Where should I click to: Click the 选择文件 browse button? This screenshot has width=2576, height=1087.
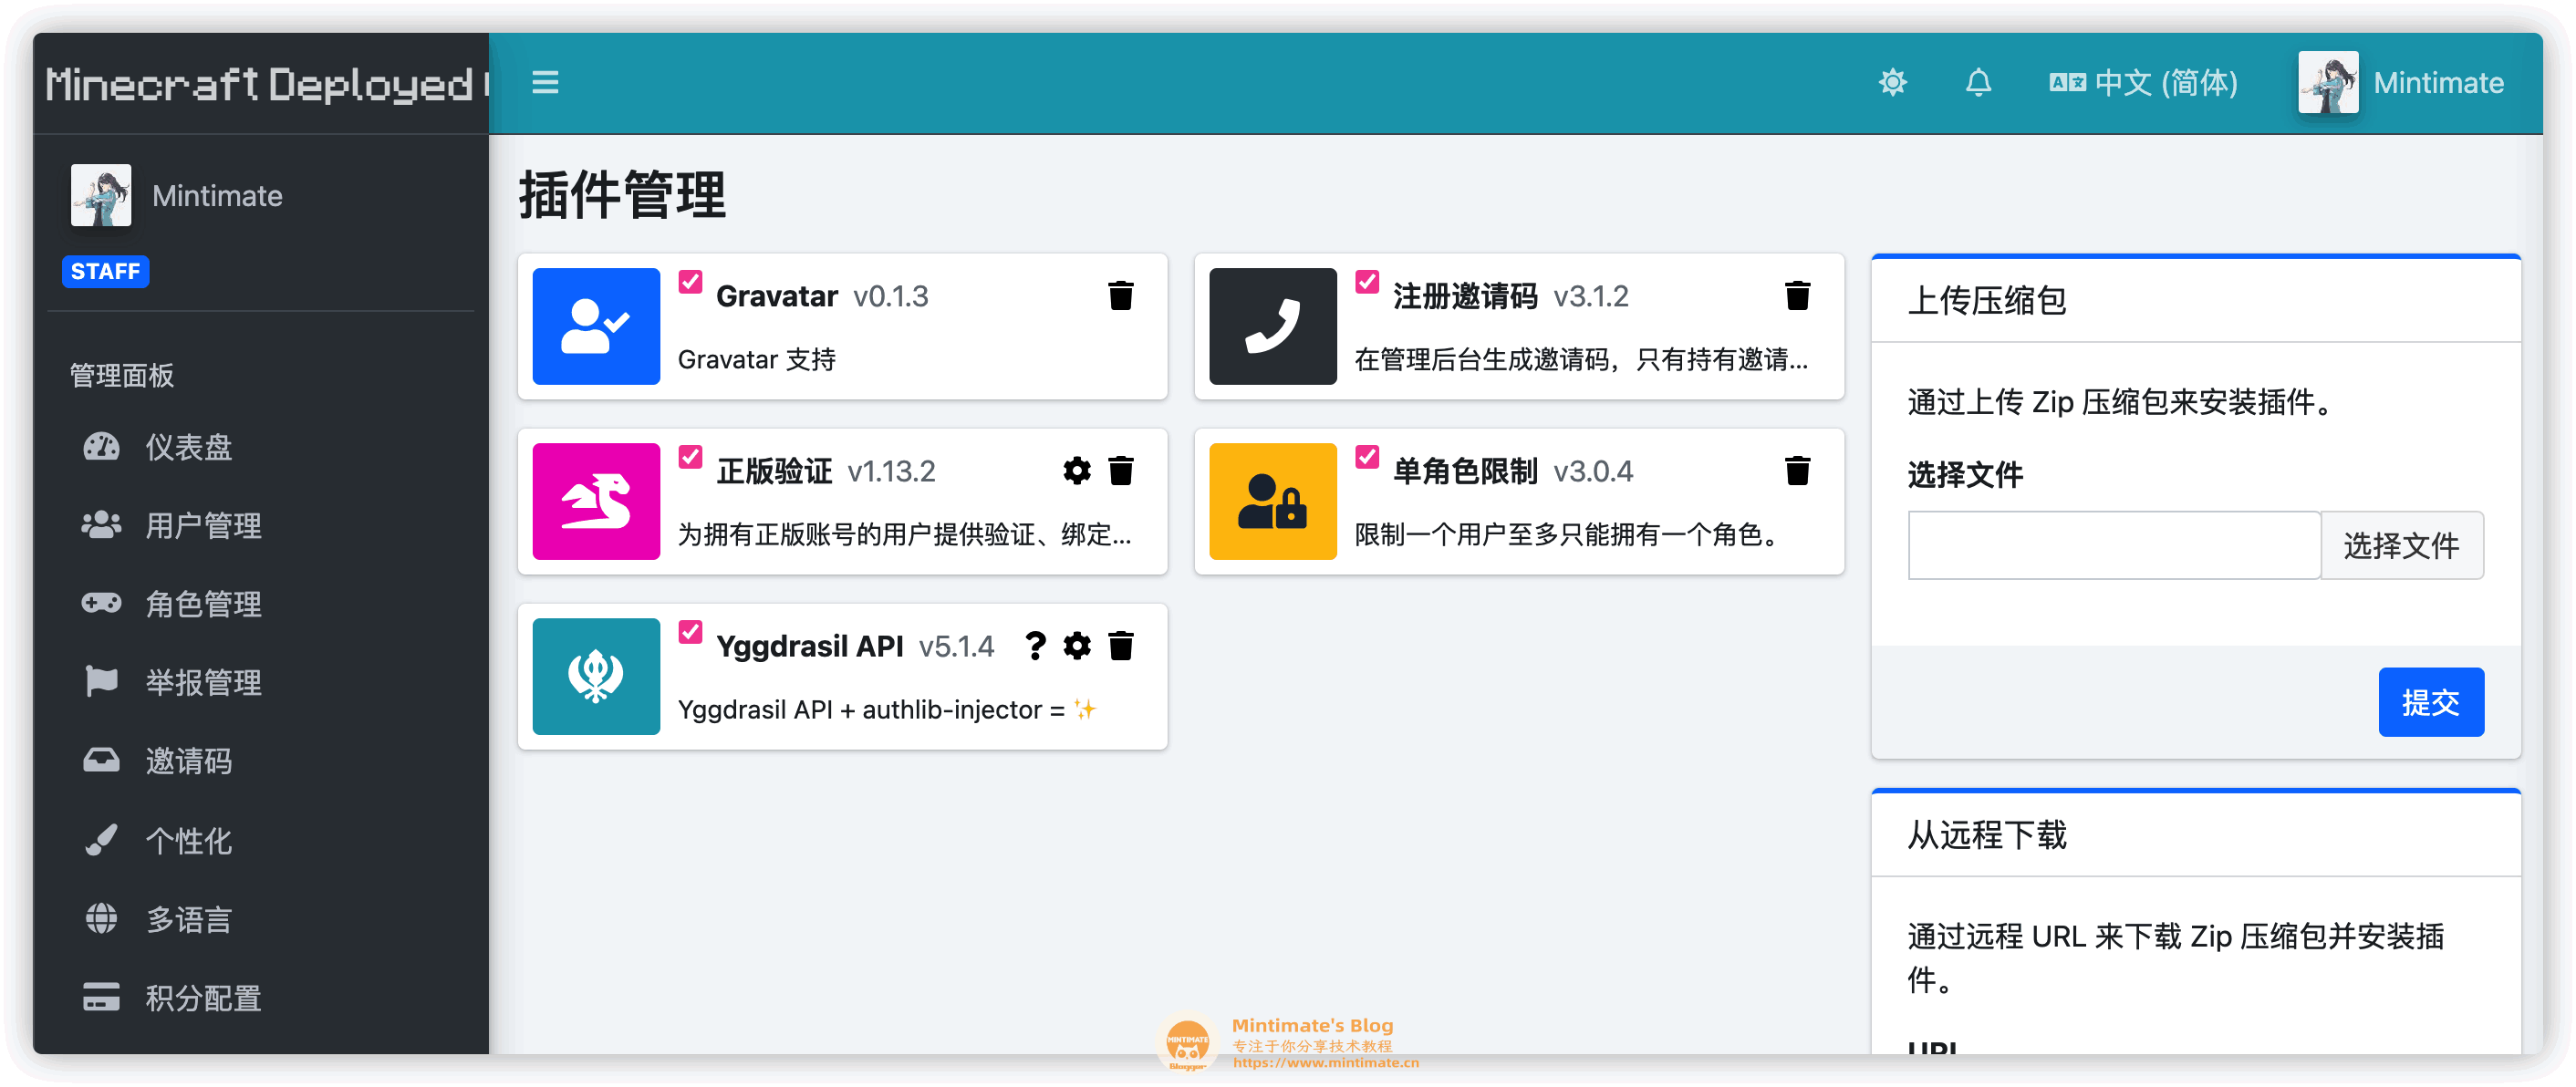pos(2401,545)
